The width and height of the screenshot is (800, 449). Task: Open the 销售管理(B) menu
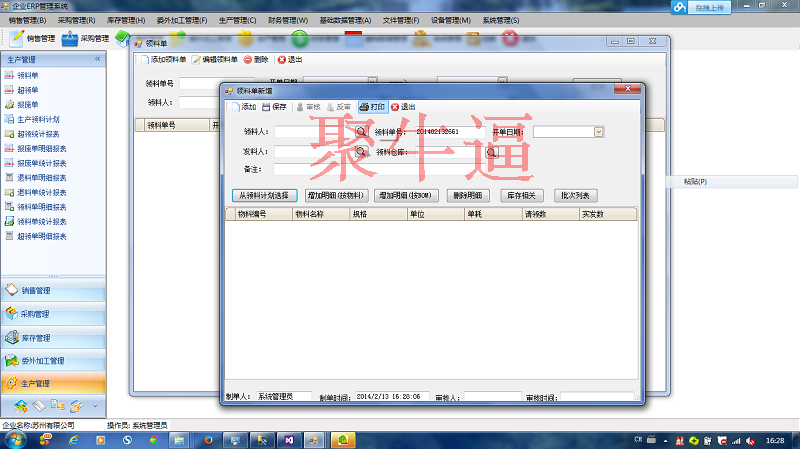28,20
